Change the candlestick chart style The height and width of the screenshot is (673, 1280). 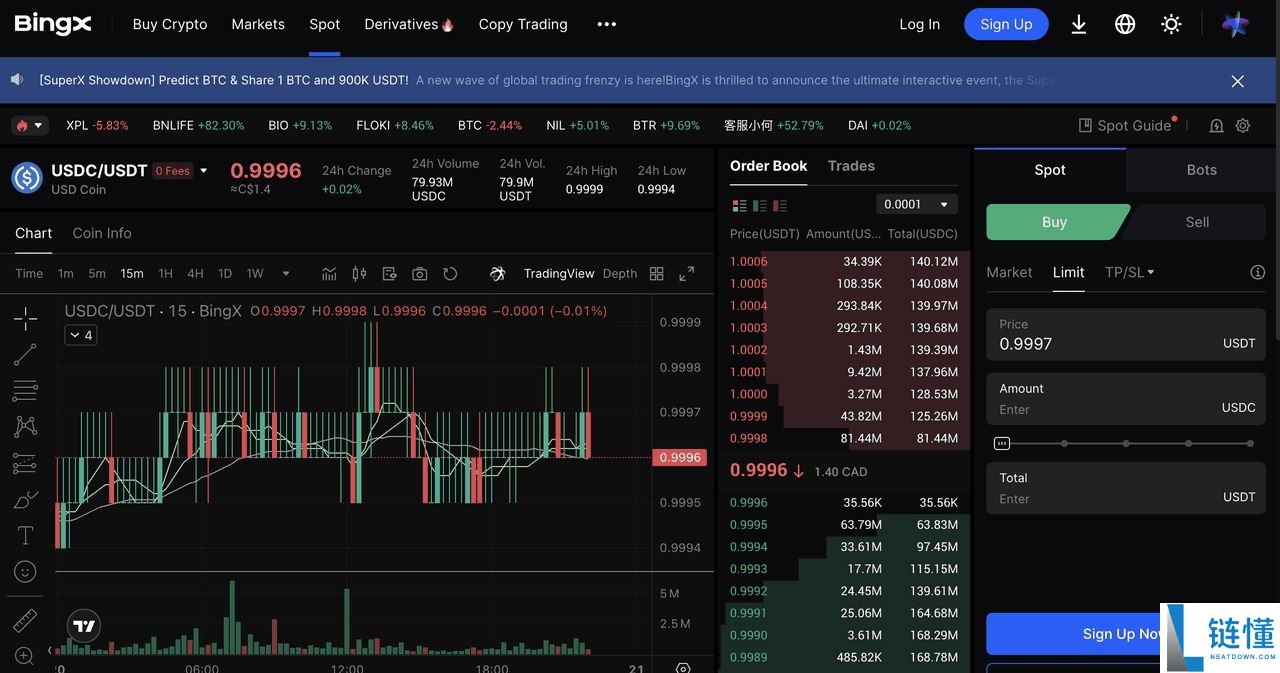(x=360, y=274)
